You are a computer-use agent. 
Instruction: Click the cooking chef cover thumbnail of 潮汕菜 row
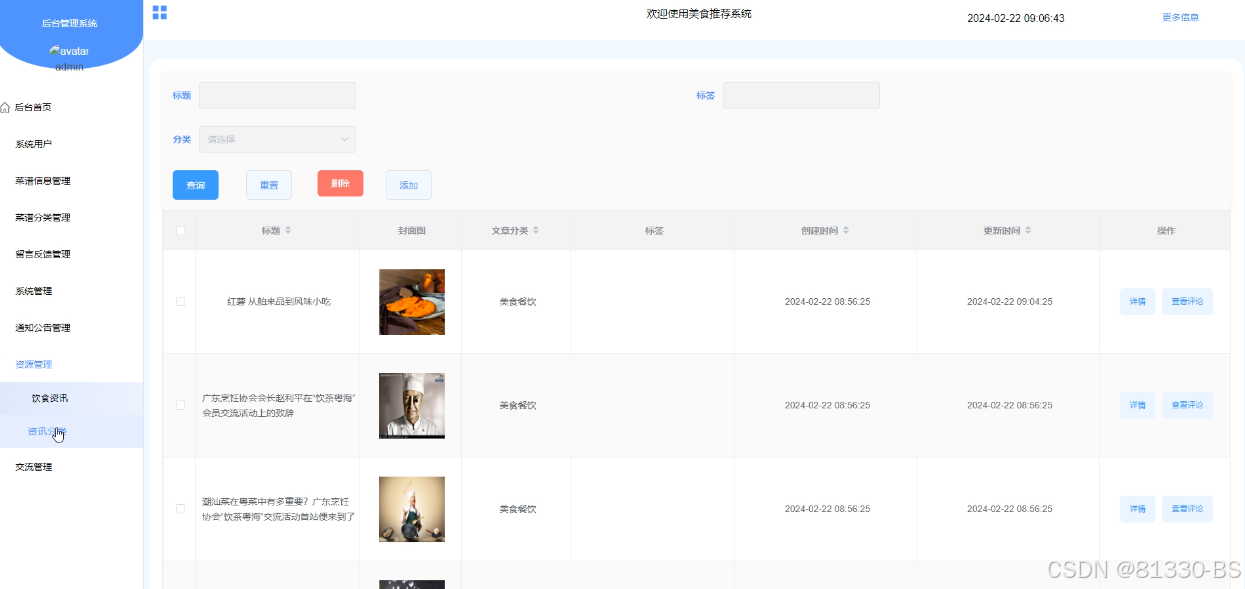click(x=412, y=509)
